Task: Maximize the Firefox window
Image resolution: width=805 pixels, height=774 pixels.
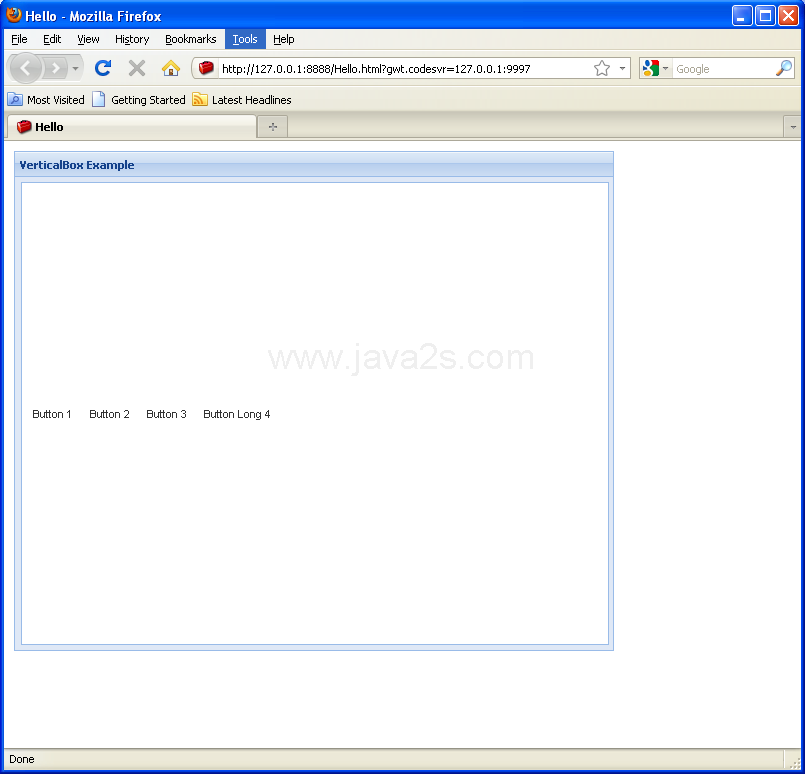Action: [765, 15]
